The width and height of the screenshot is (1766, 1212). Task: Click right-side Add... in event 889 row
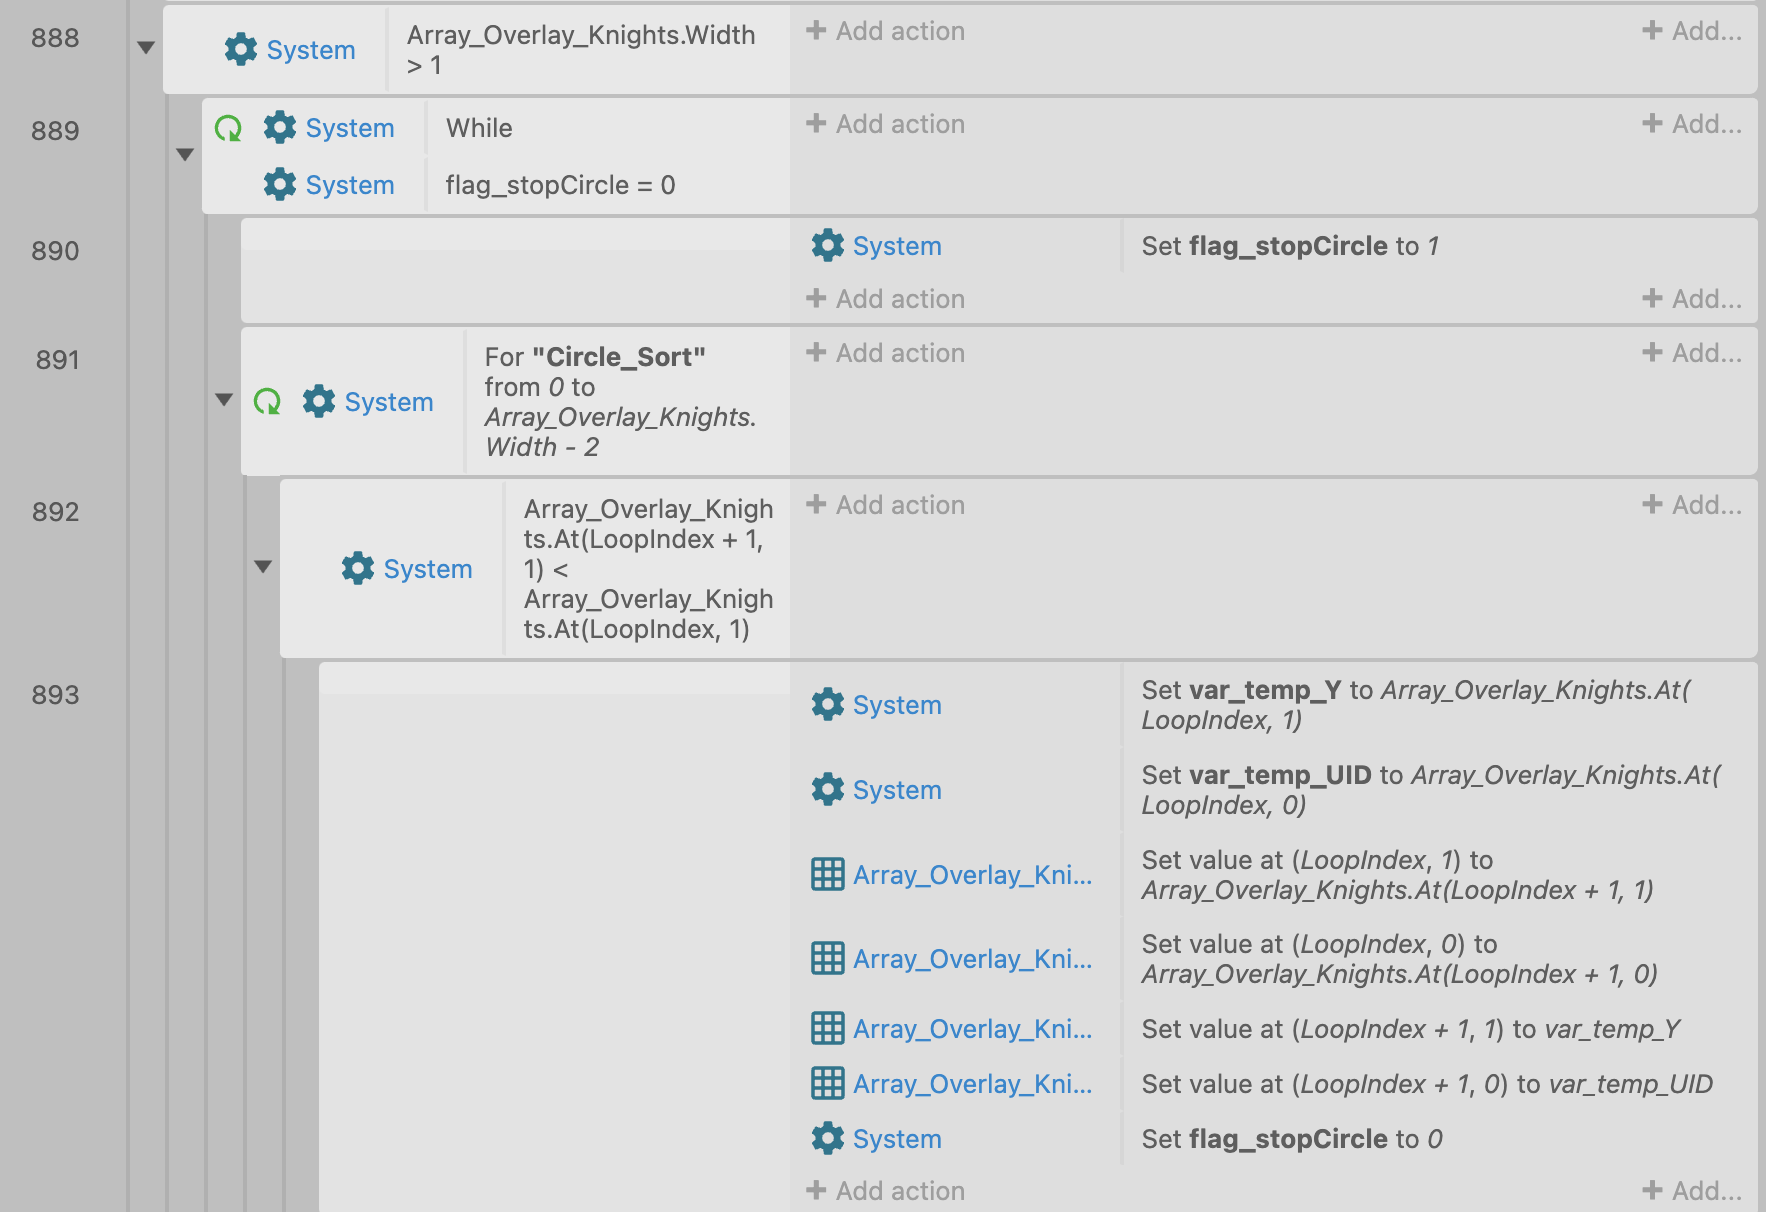(1692, 124)
